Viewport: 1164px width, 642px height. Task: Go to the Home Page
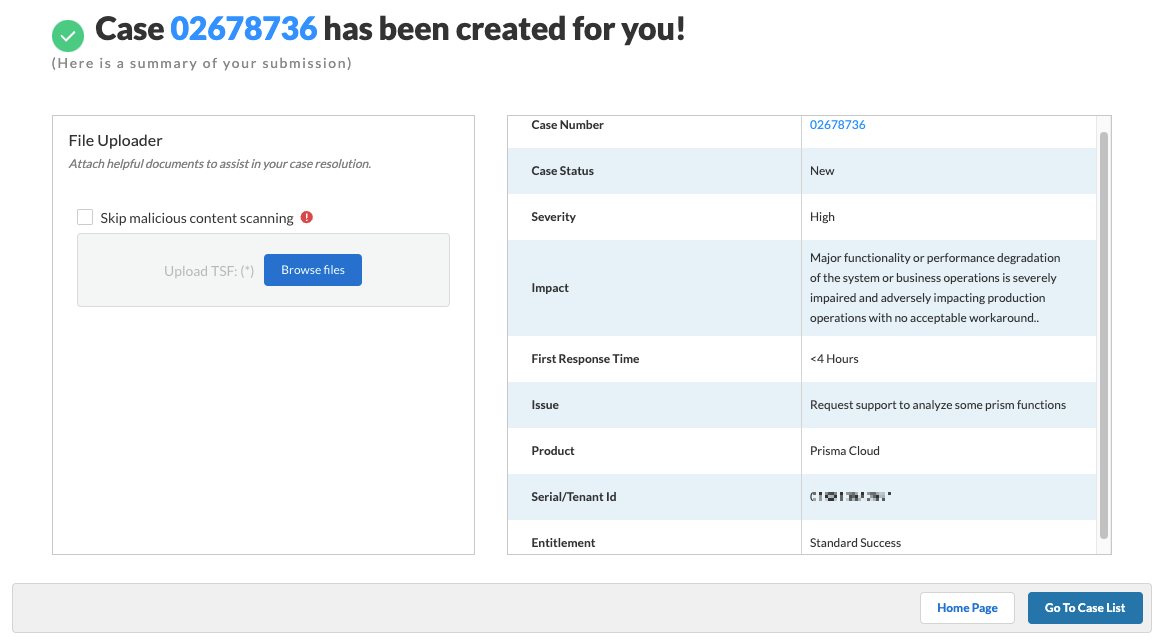click(967, 608)
